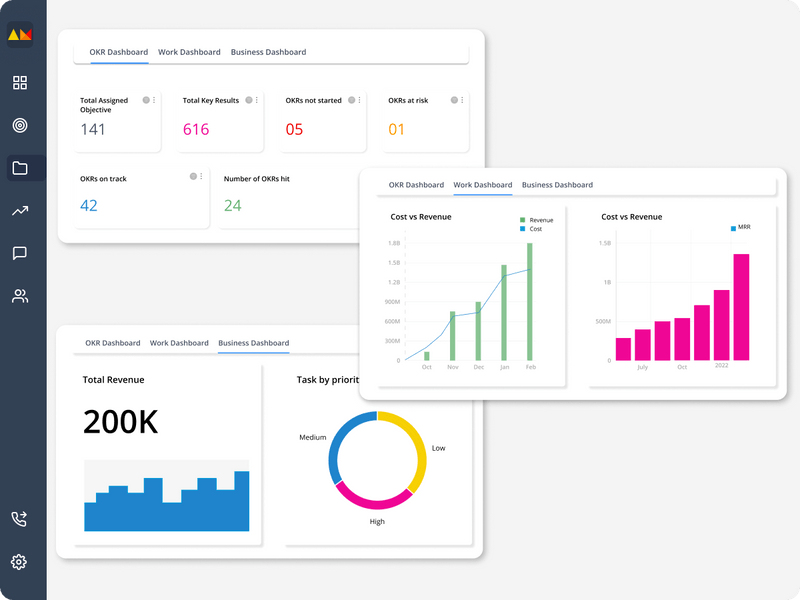Click the Oct label under the green bar chart
800x600 pixels.
coord(427,367)
